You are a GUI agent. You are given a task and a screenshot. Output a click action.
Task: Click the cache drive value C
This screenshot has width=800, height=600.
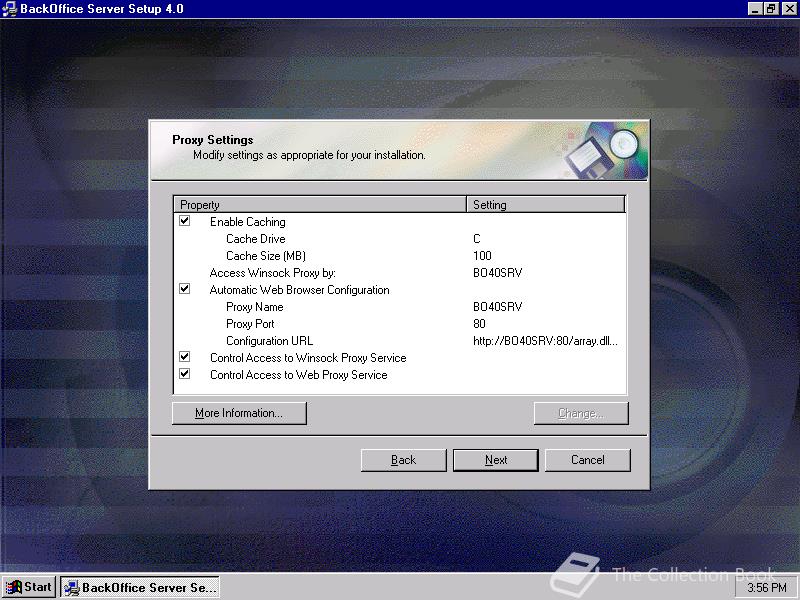click(477, 239)
